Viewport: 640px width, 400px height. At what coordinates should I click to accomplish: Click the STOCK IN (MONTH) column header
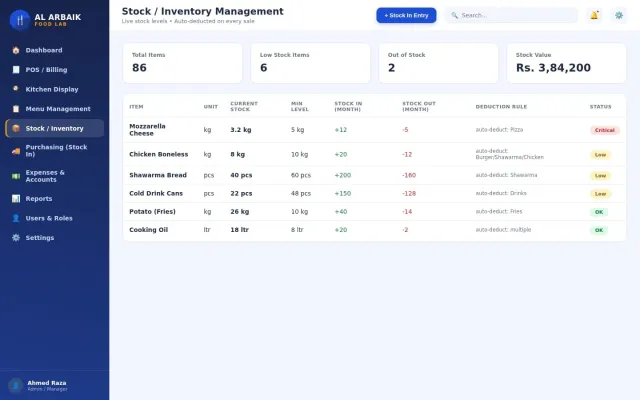click(348, 107)
